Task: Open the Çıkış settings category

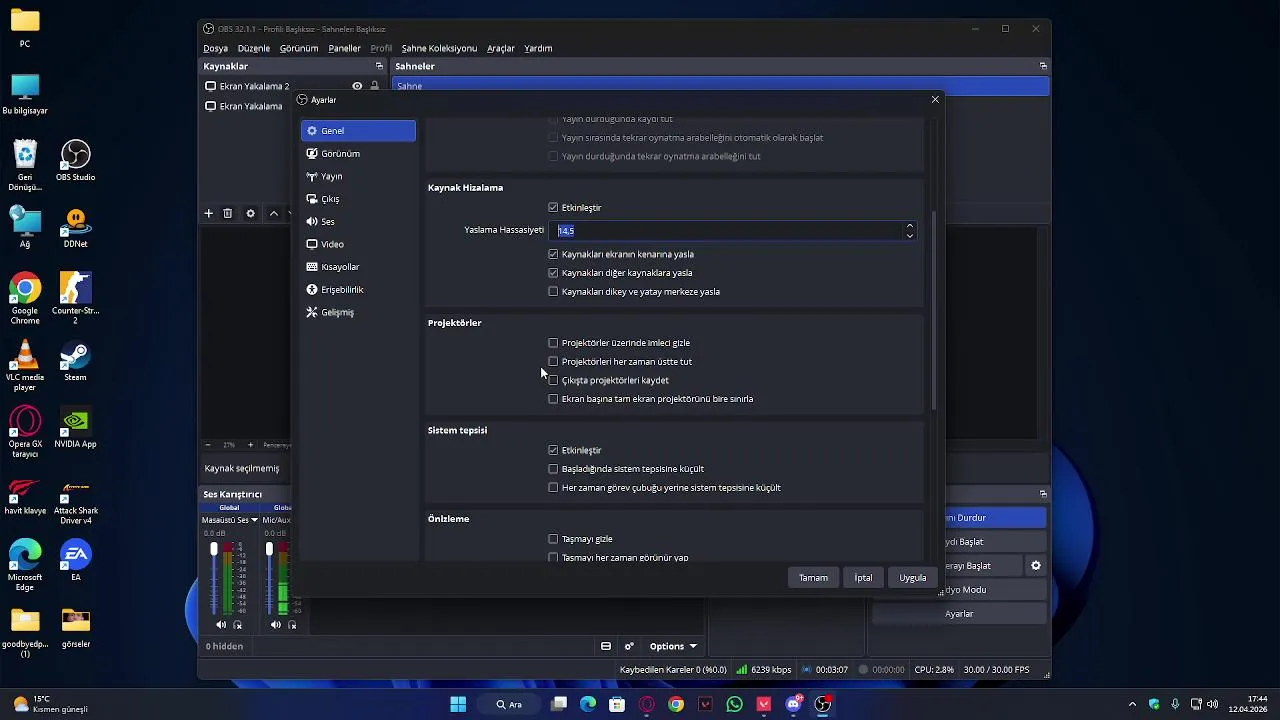Action: pos(358,199)
